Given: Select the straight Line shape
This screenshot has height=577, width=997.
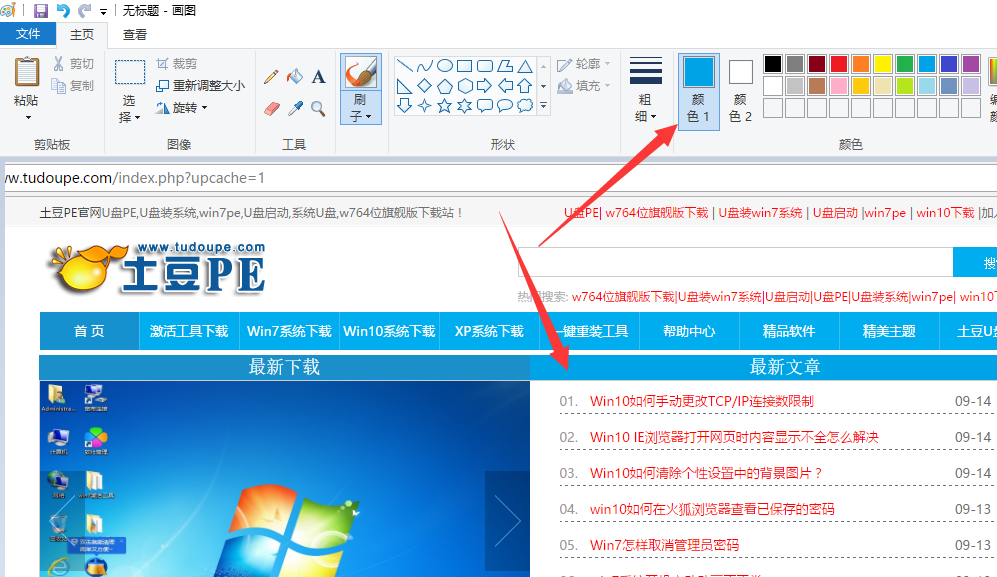Looking at the screenshot, I should (404, 66).
